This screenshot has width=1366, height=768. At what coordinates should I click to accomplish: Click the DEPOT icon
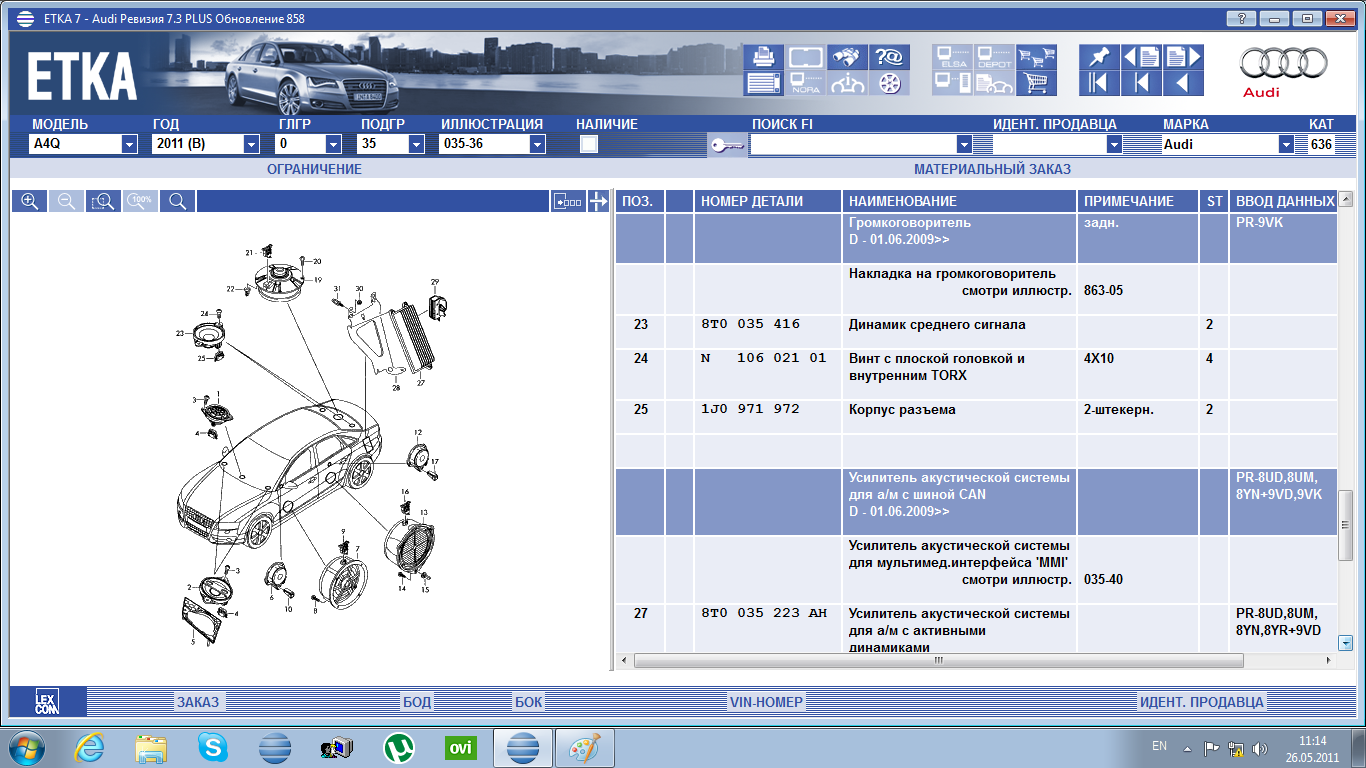click(x=994, y=58)
